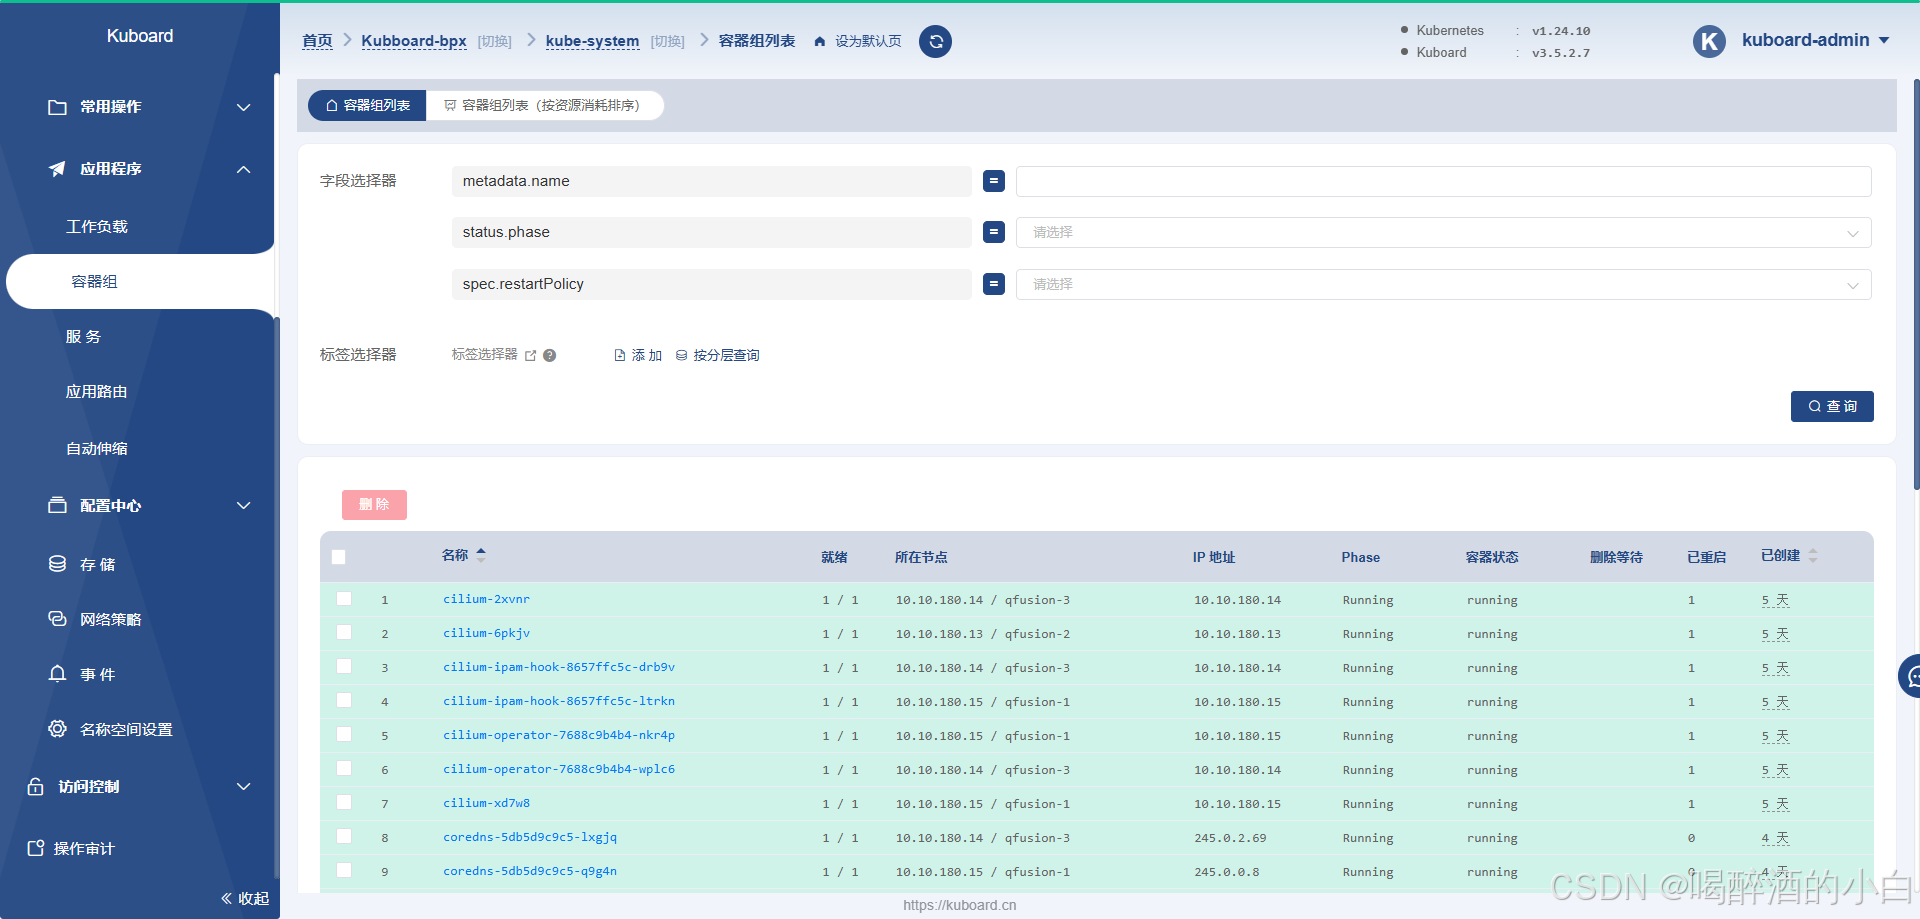This screenshot has height=919, width=1920.
Task: Check the box for cilium-2xvnr row
Action: pyautogui.click(x=344, y=599)
